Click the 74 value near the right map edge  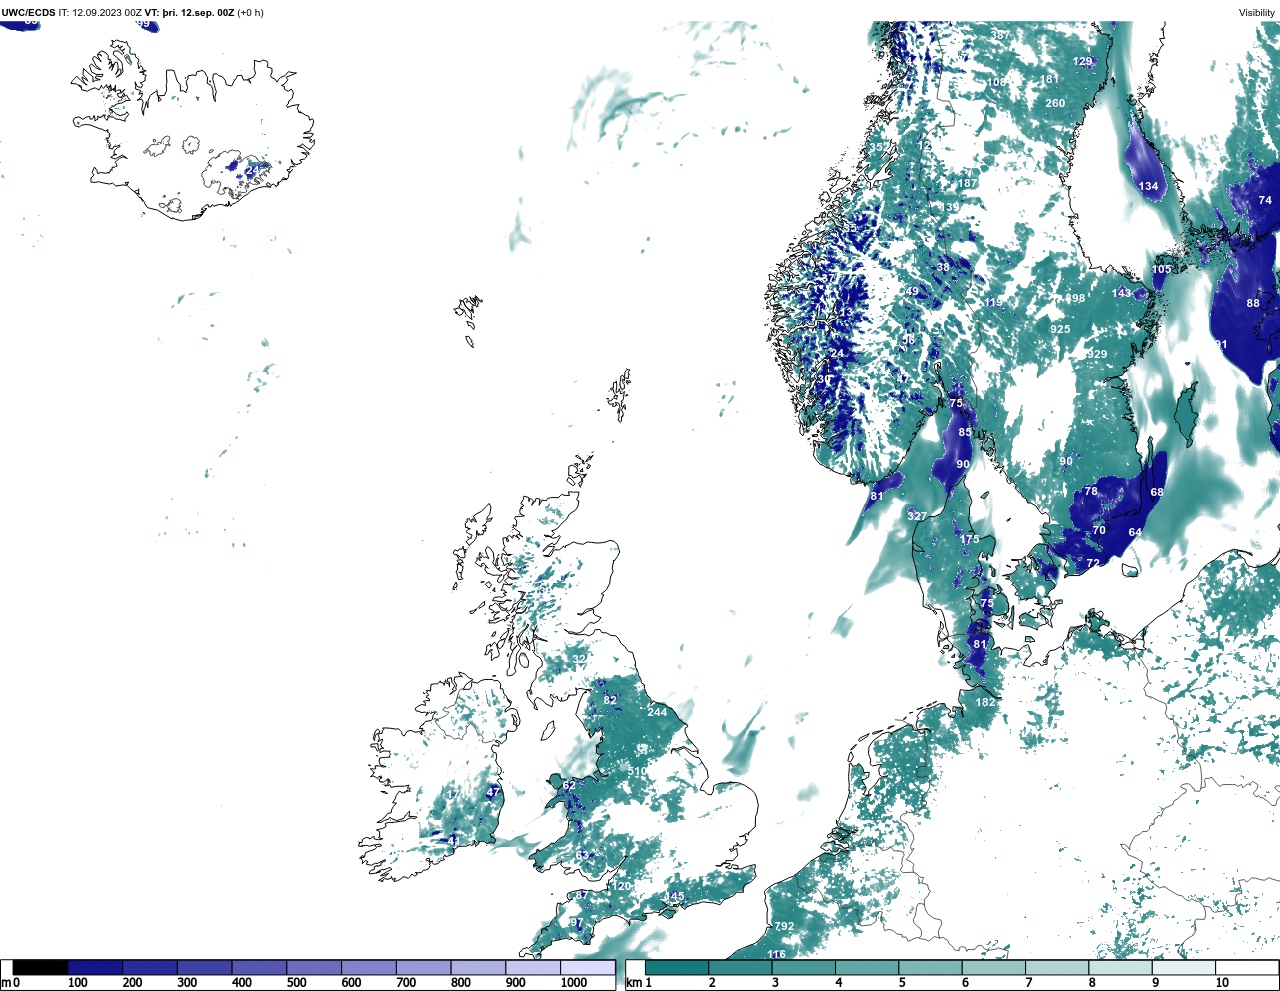(x=1265, y=200)
